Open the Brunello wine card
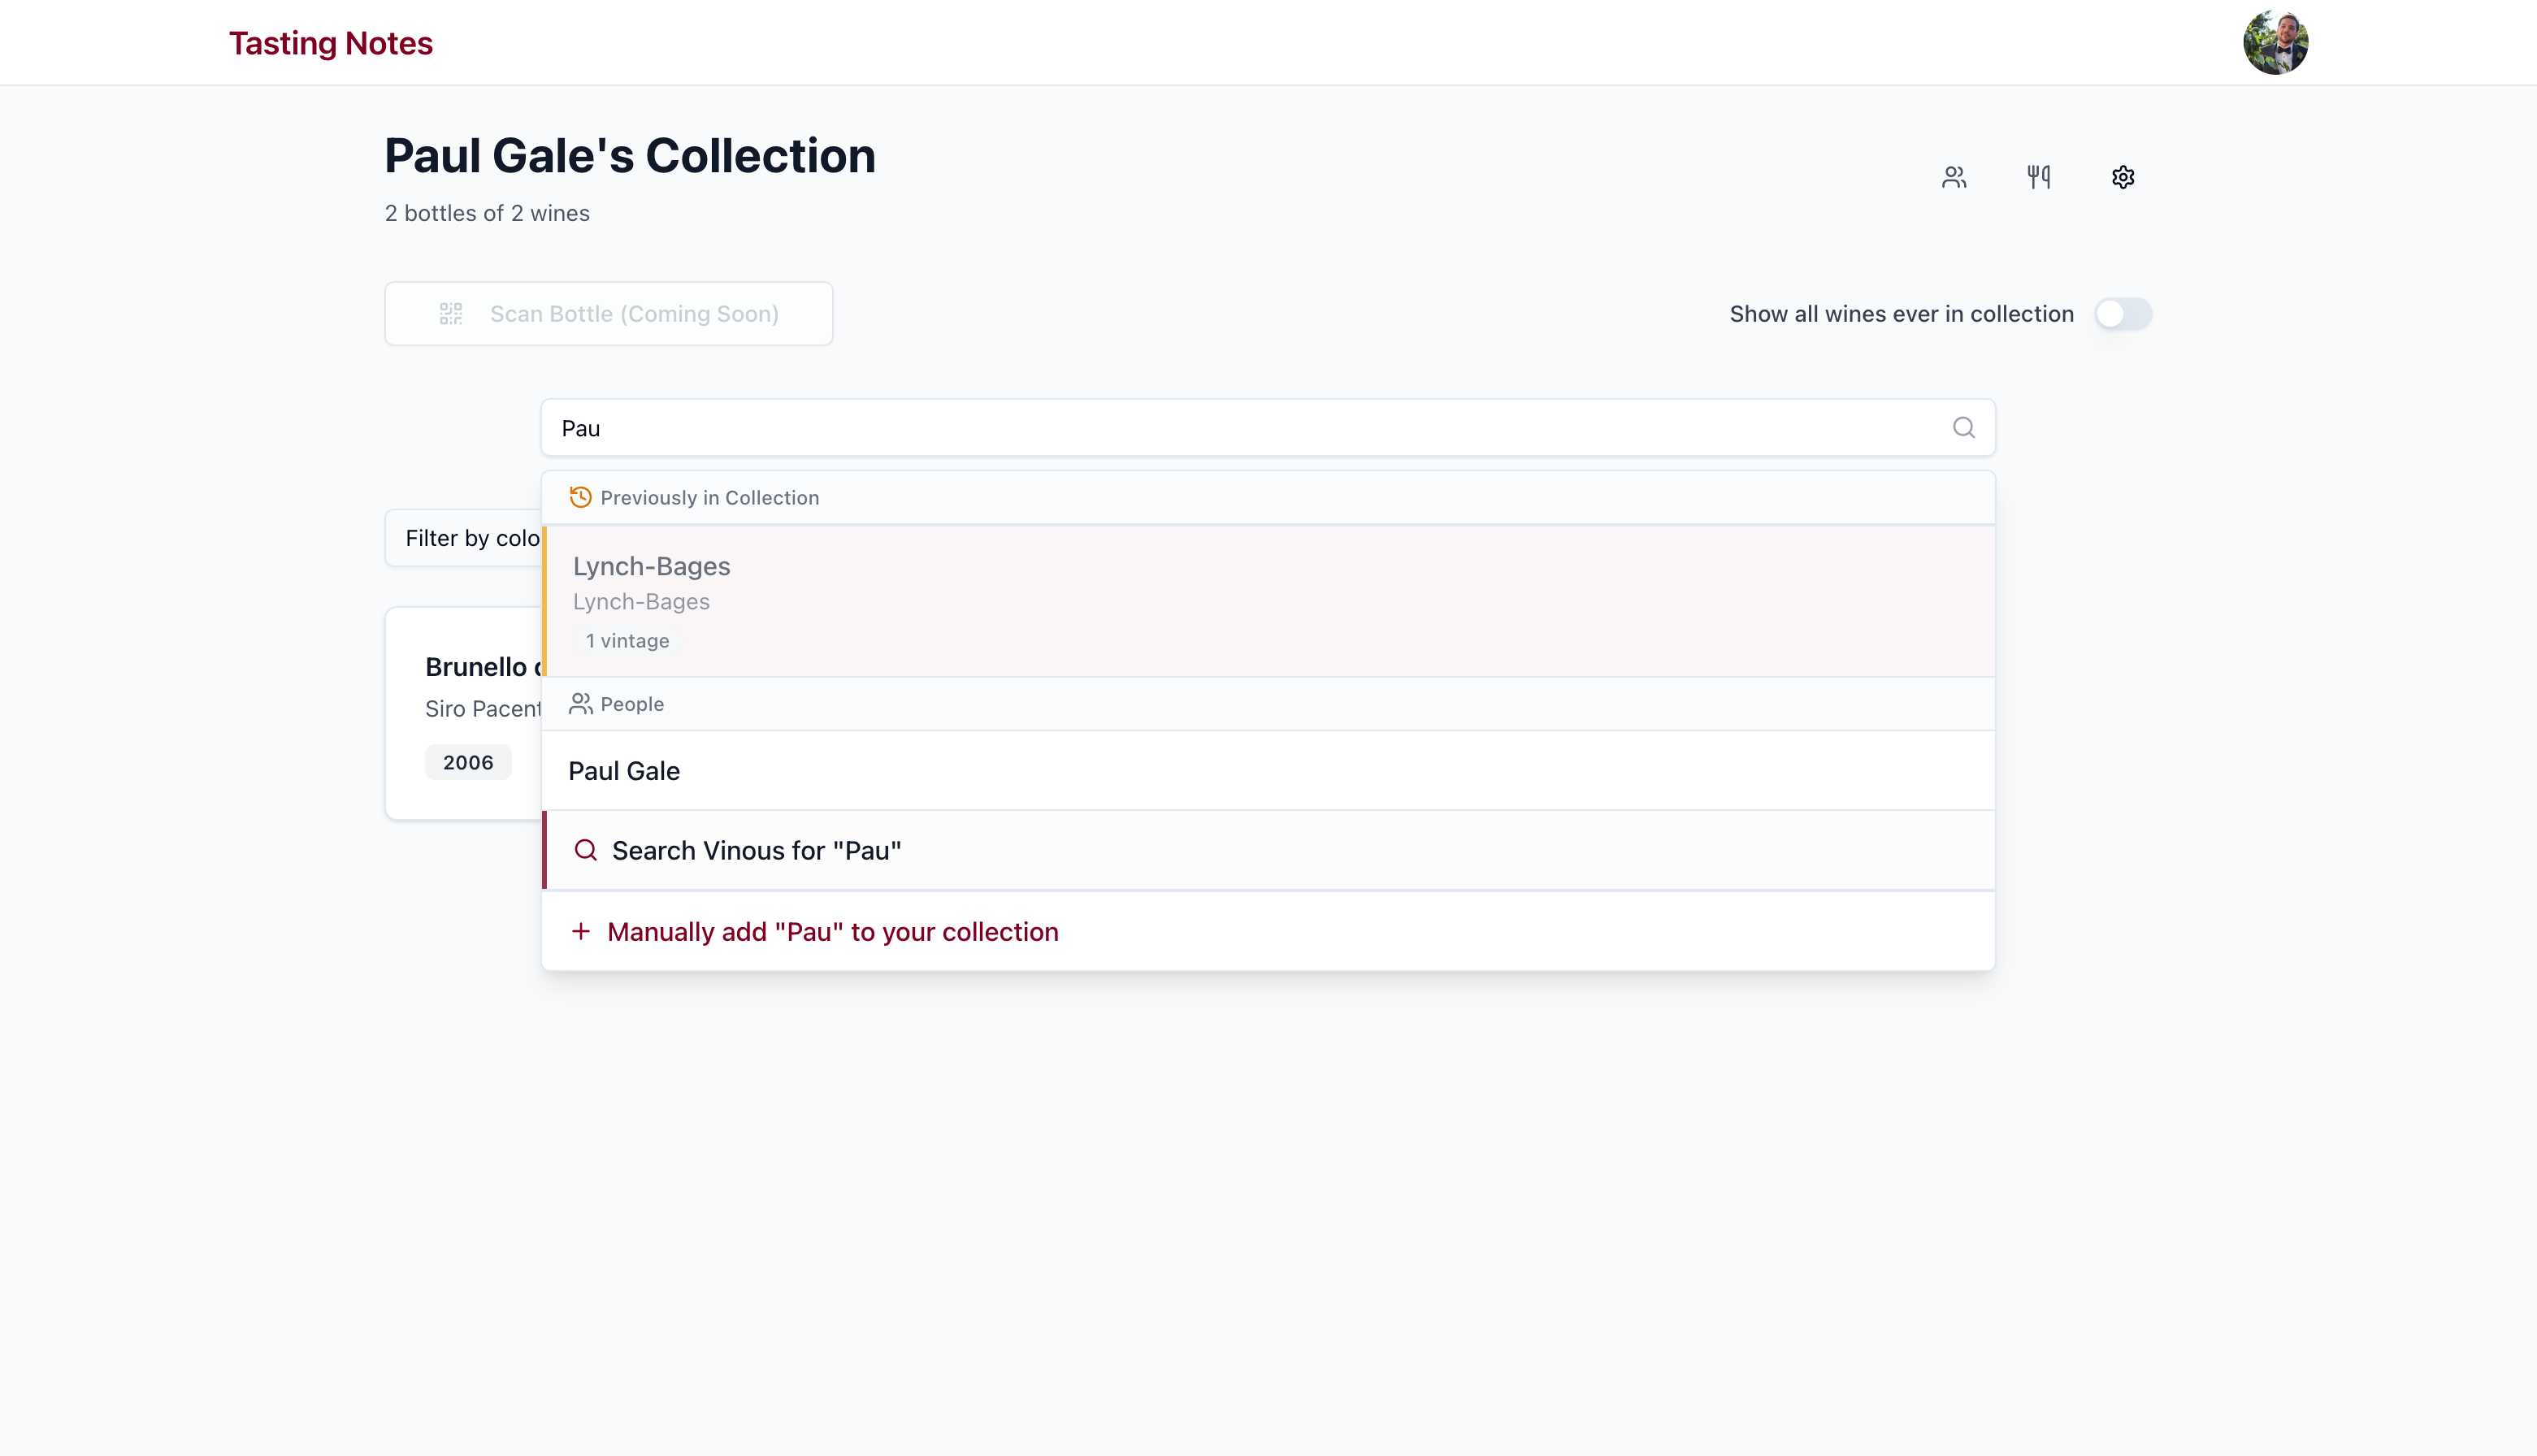This screenshot has height=1456, width=2537. [x=463, y=714]
